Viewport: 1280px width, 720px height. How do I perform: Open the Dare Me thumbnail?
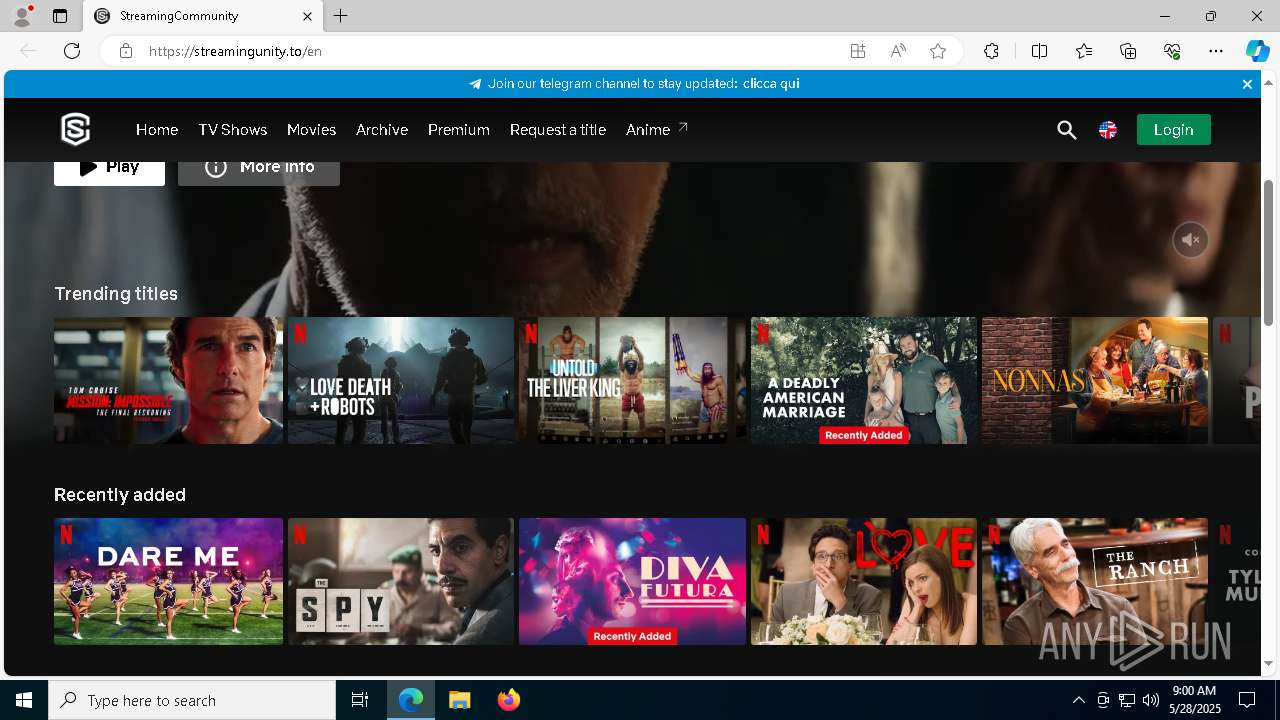[168, 581]
